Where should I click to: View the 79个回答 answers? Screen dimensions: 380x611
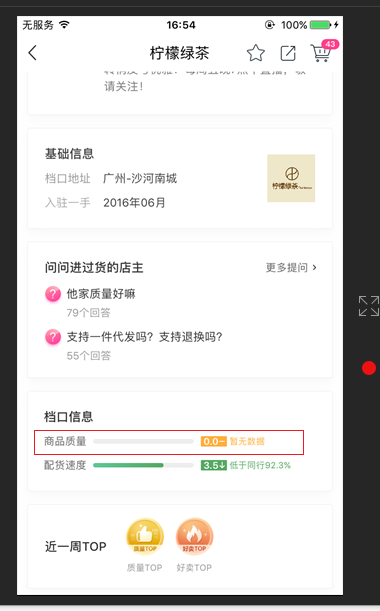click(88, 313)
